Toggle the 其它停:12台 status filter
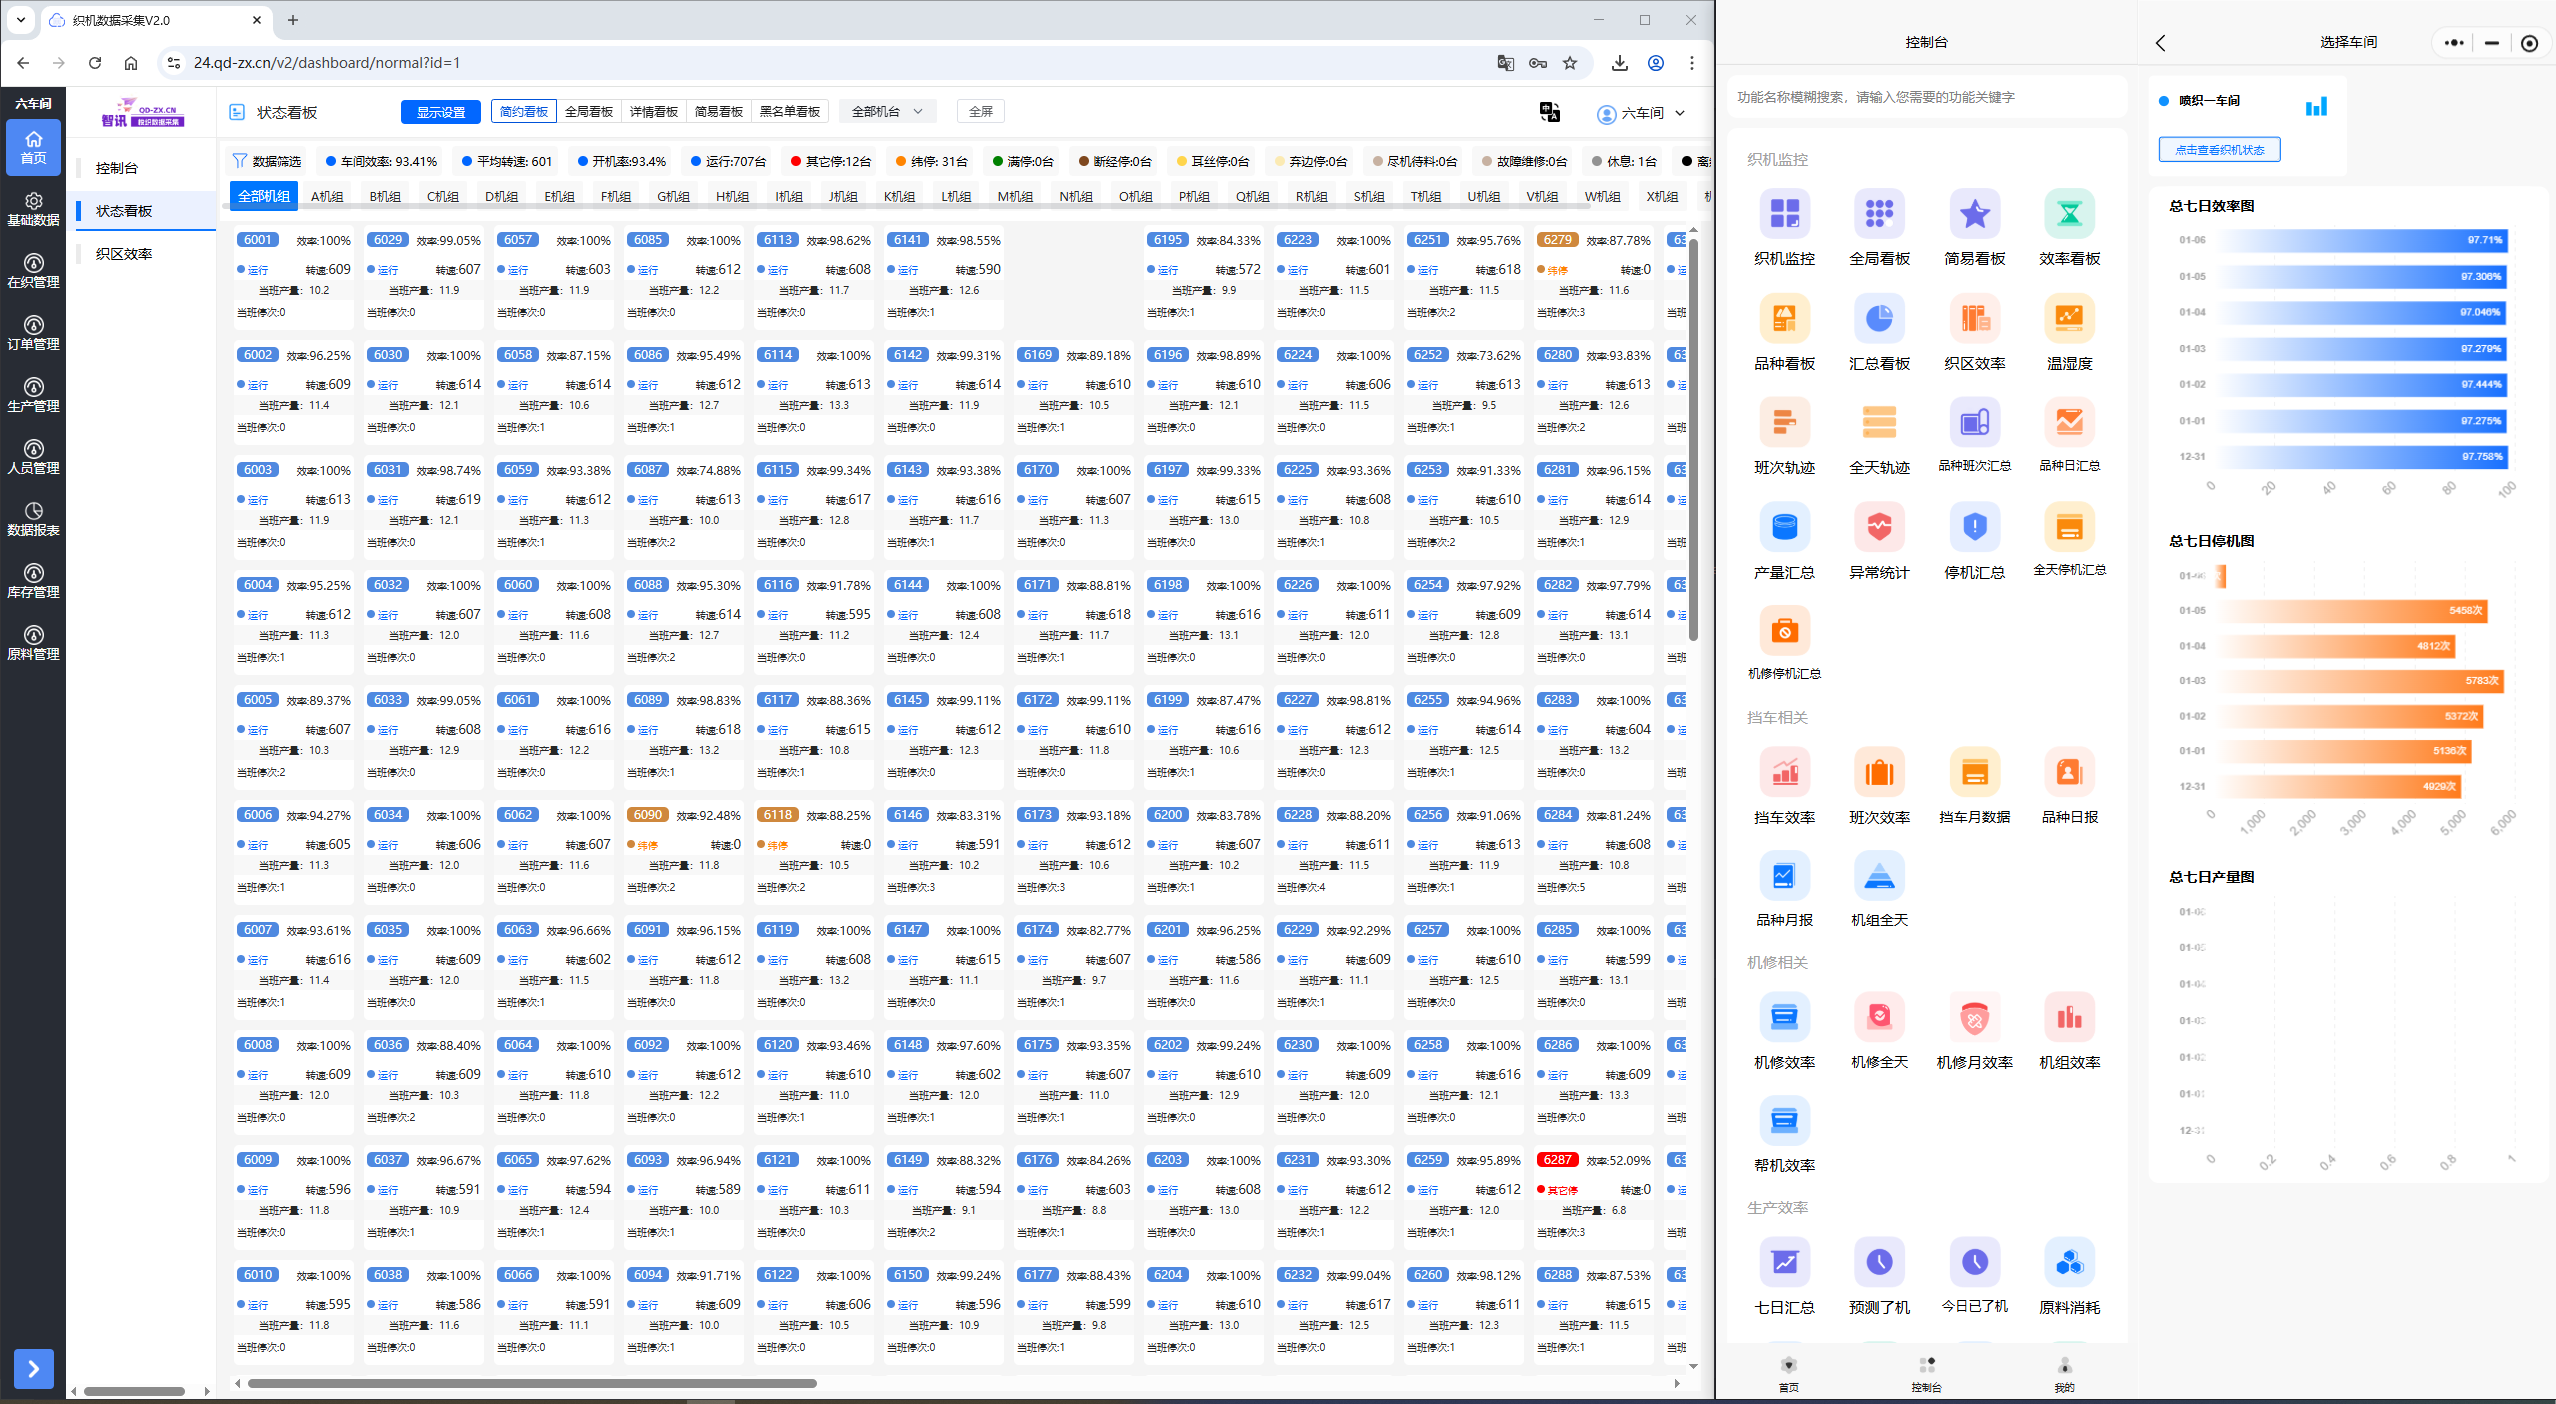The width and height of the screenshot is (2556, 1404). (x=830, y=161)
